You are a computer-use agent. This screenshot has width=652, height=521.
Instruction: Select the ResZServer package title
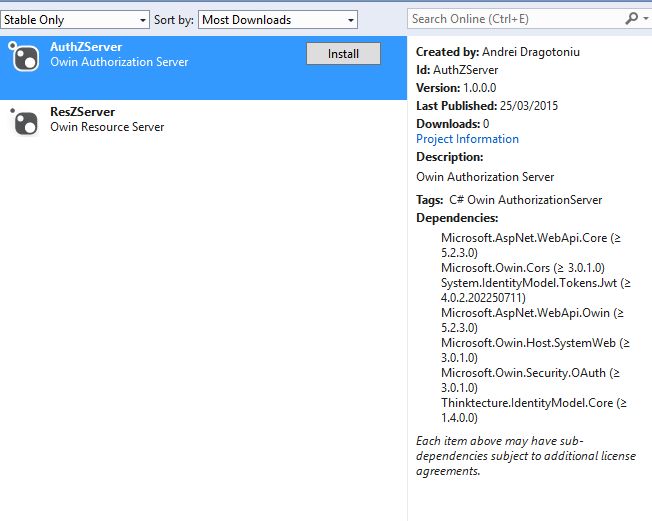coord(82,112)
